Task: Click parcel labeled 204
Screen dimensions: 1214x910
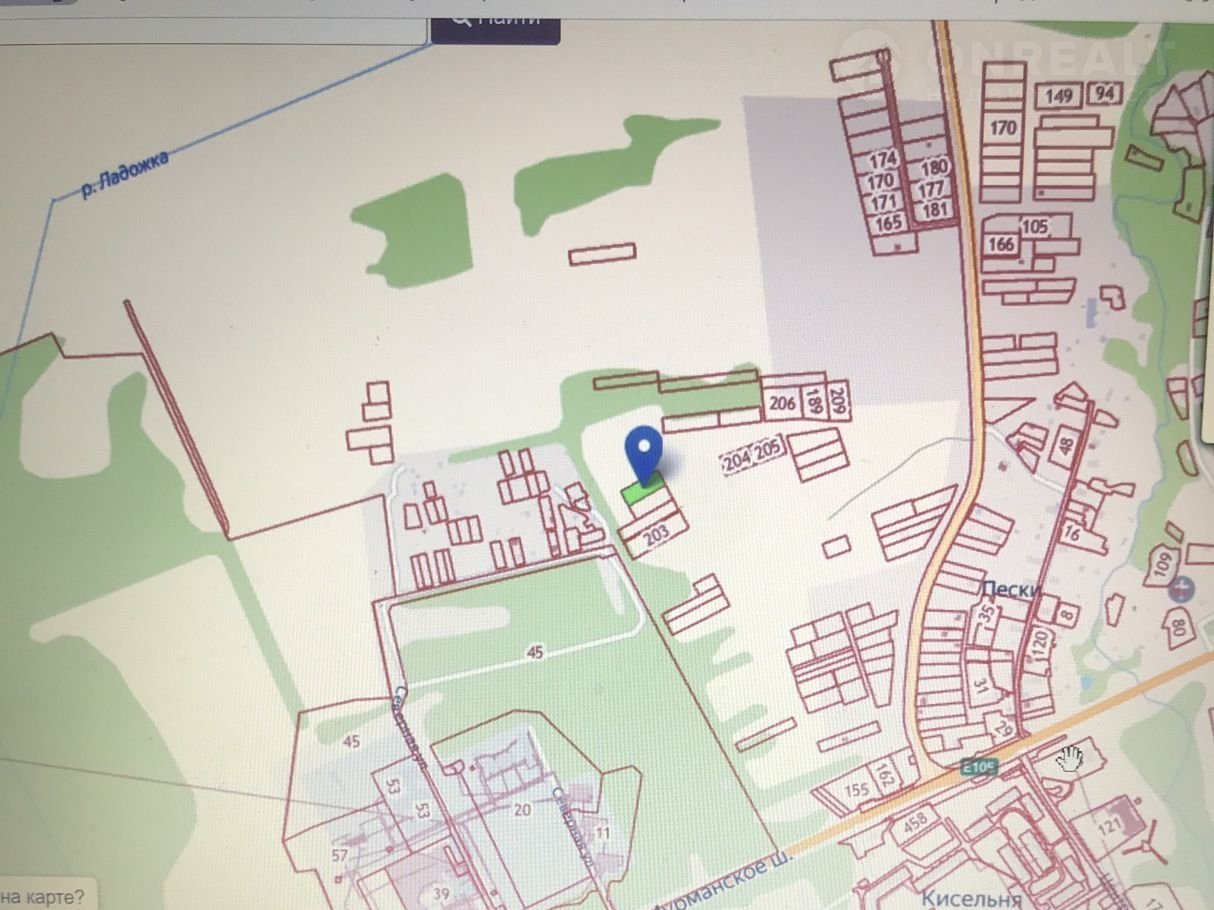Action: [x=737, y=462]
